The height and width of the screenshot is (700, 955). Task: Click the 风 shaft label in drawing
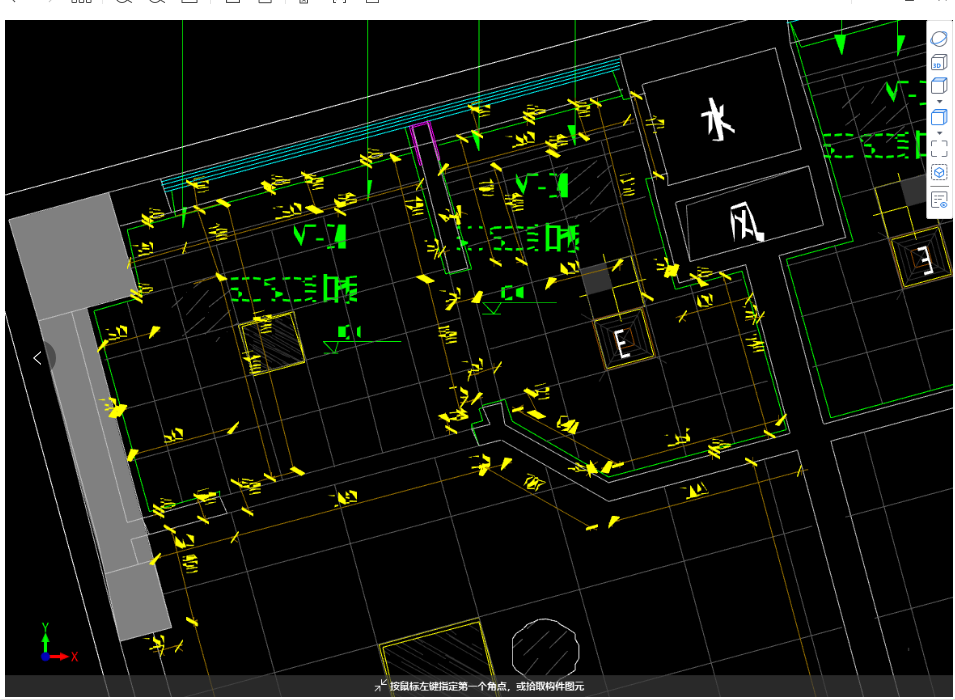point(746,221)
